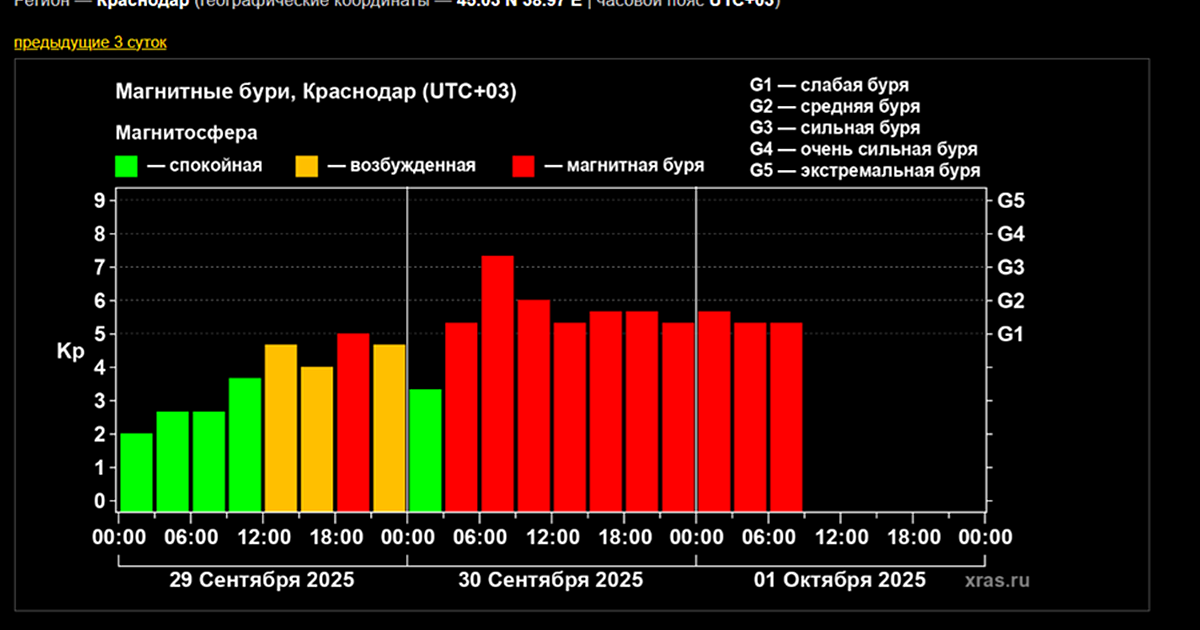Click the last red bar on 01 Октября

click(786, 416)
